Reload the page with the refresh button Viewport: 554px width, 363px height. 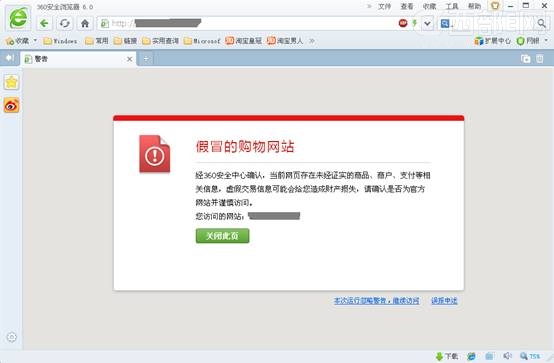pos(65,24)
